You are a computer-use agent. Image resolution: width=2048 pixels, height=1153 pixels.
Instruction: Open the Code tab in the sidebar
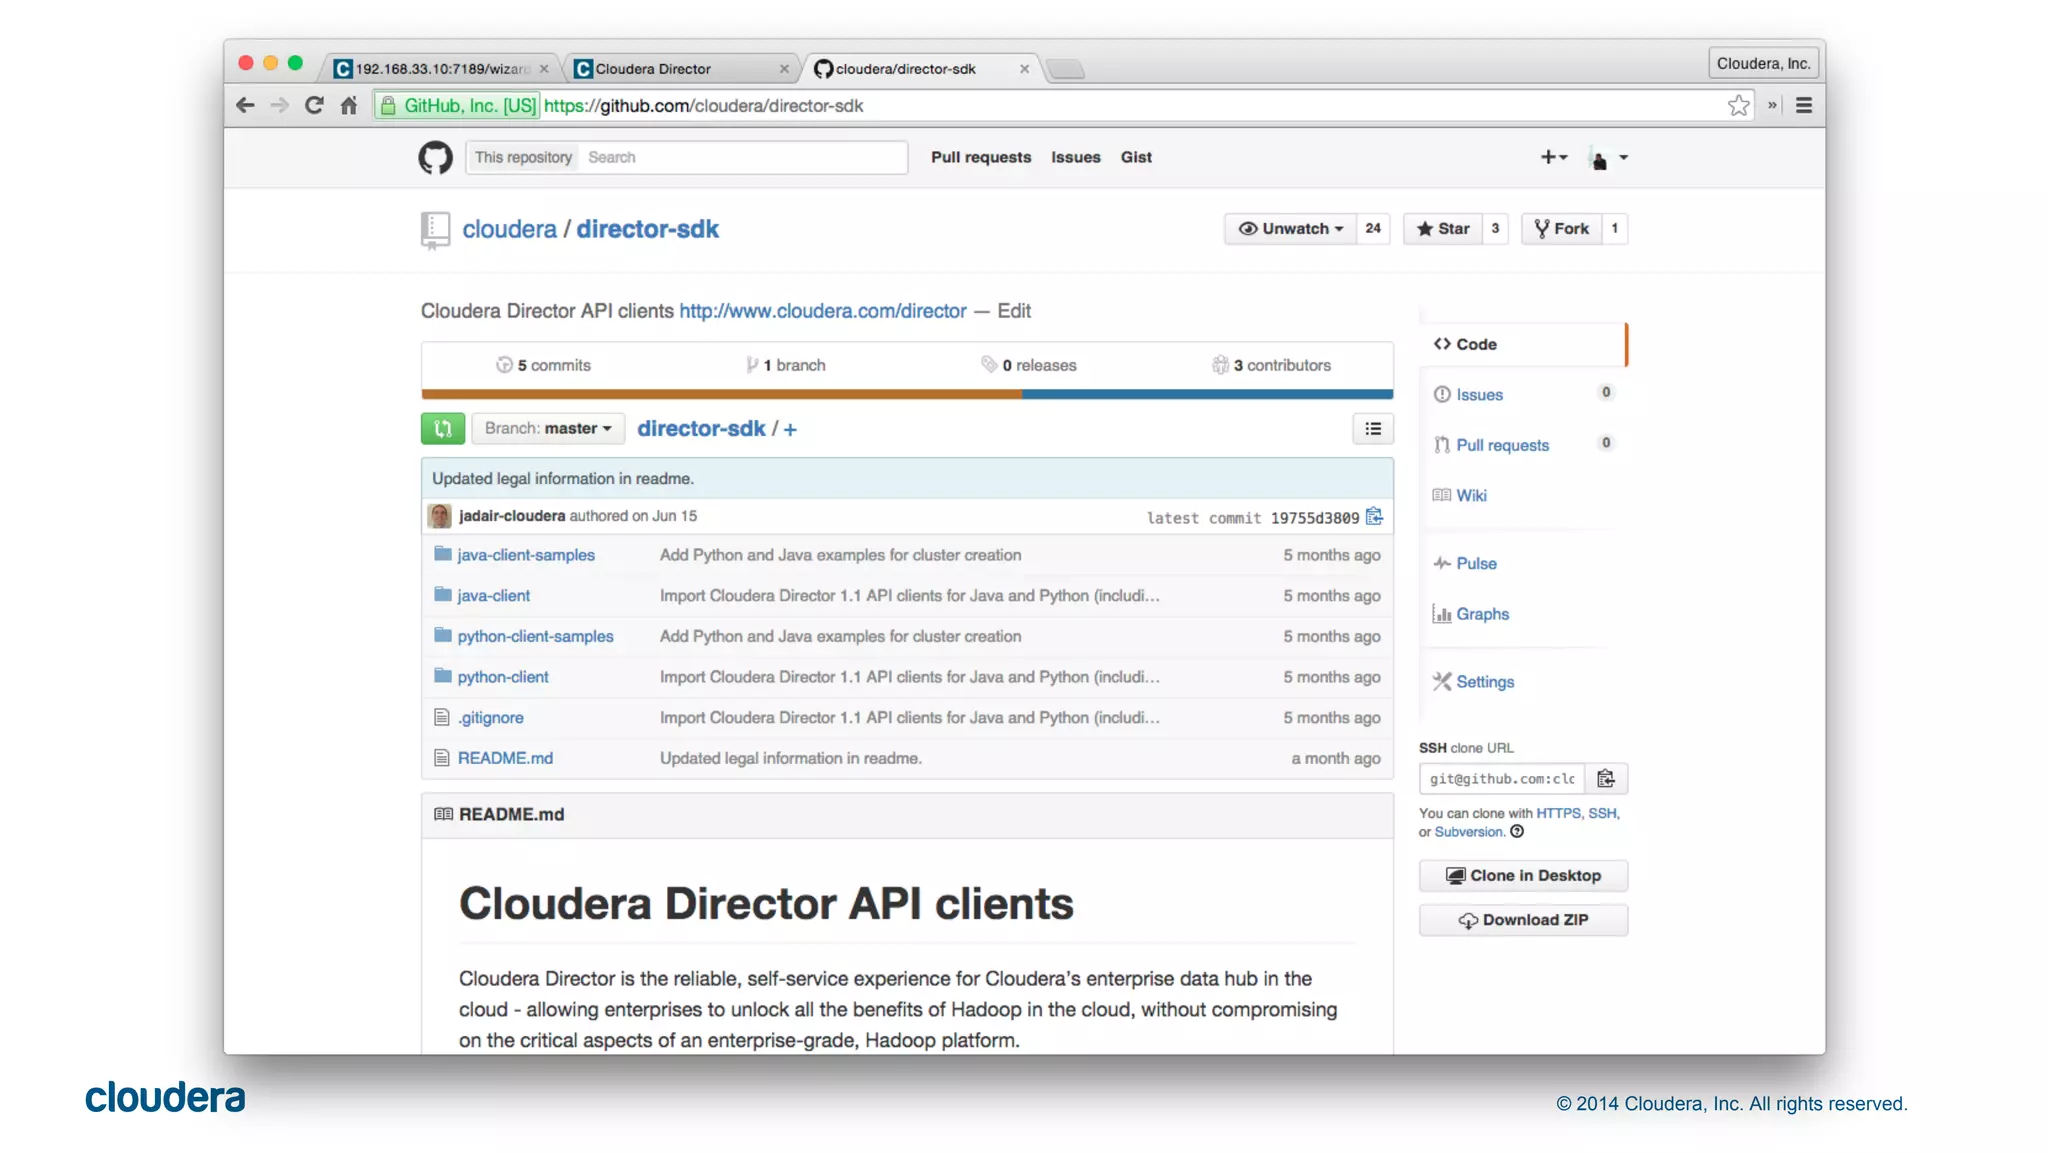[1523, 344]
